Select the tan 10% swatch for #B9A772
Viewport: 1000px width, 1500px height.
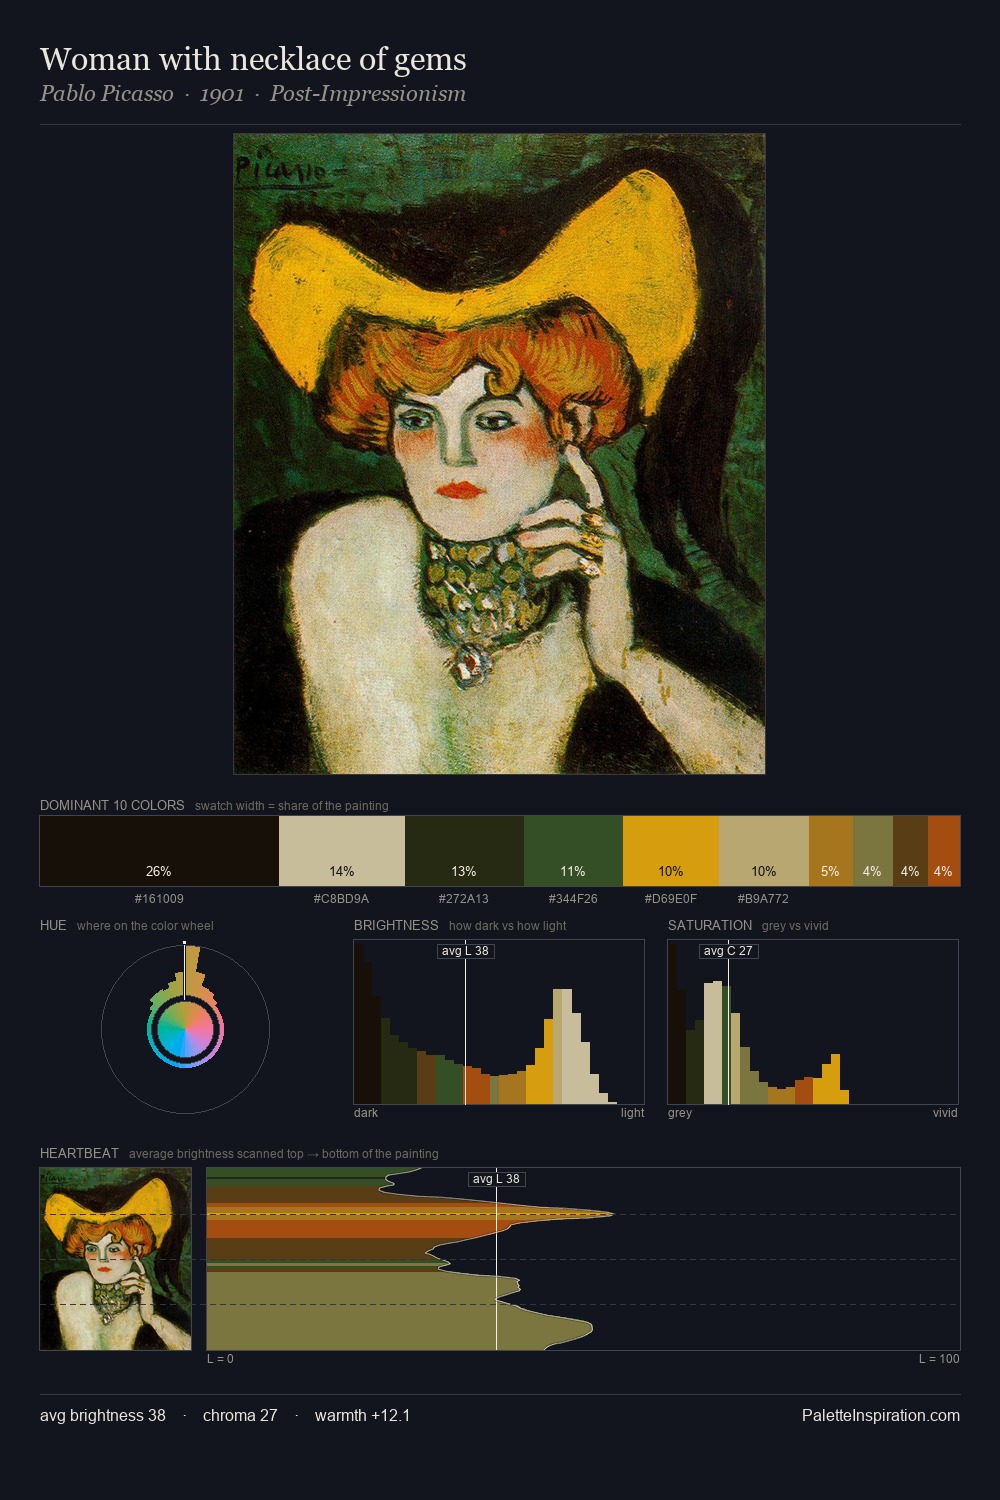[764, 851]
